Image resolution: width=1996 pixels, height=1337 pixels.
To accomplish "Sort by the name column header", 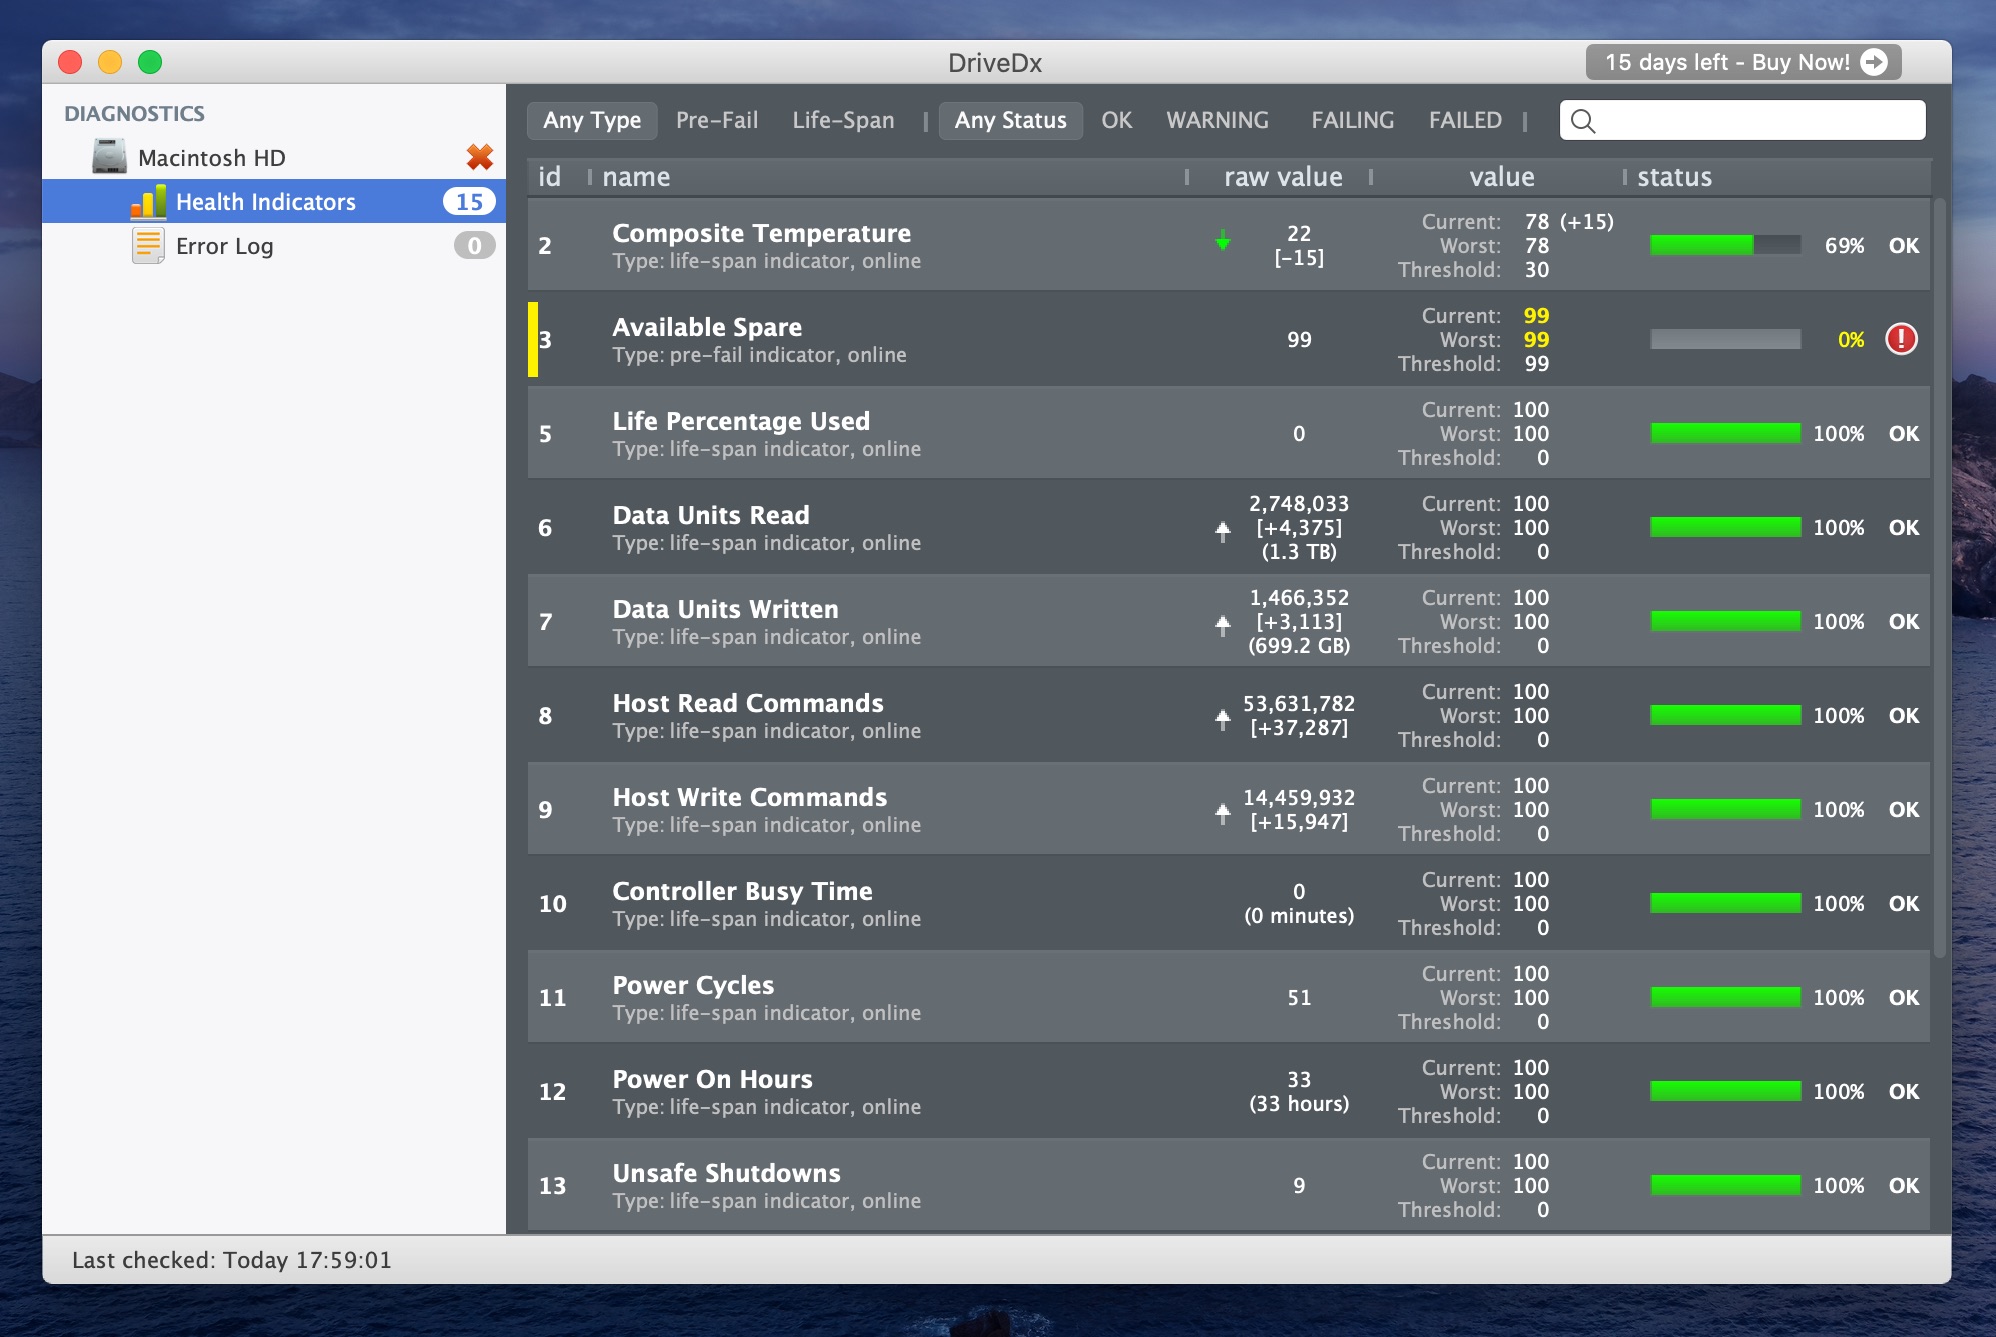I will pyautogui.click(x=636, y=177).
